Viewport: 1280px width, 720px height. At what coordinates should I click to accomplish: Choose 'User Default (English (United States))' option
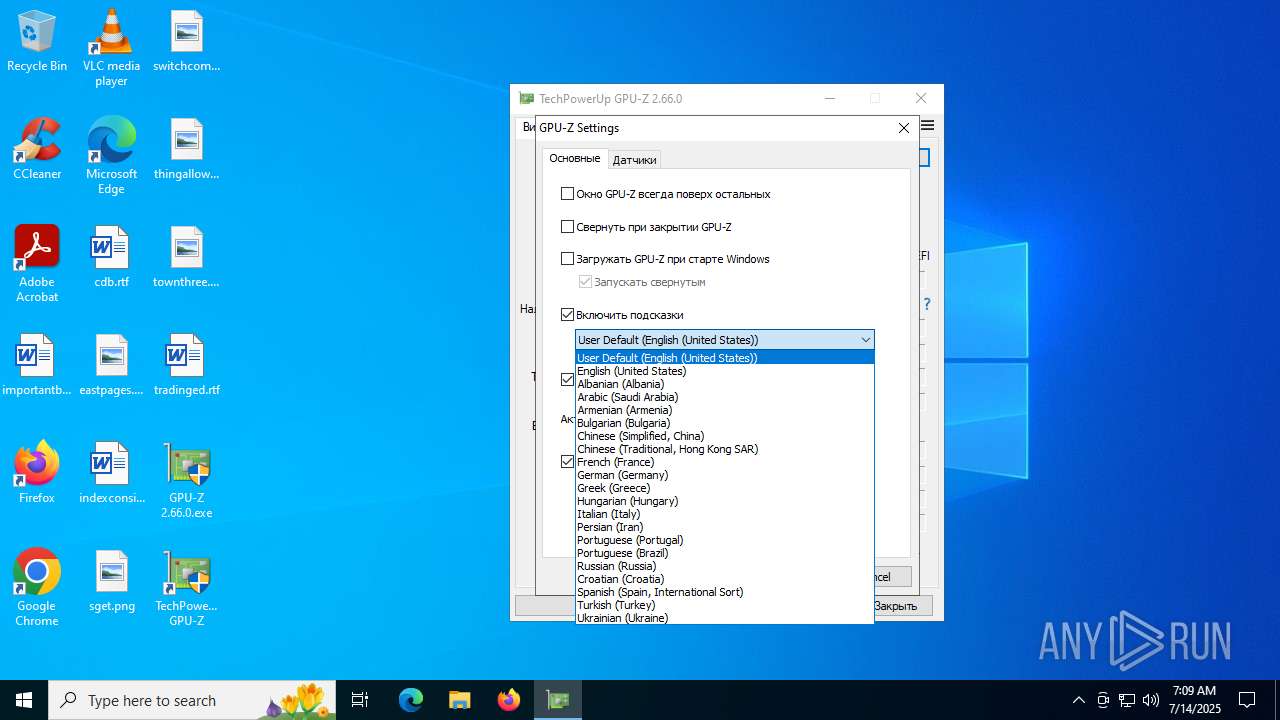pyautogui.click(x=725, y=358)
